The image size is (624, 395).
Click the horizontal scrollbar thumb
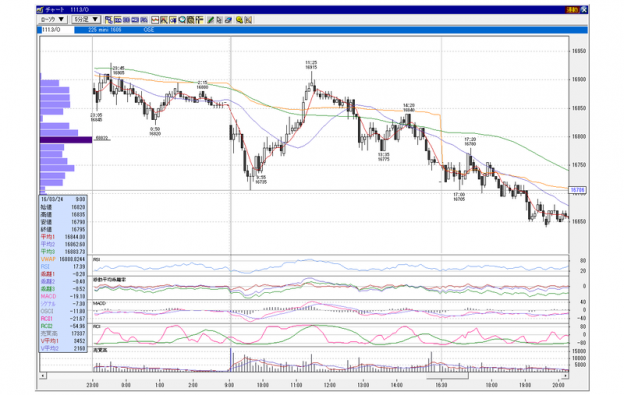[447, 376]
